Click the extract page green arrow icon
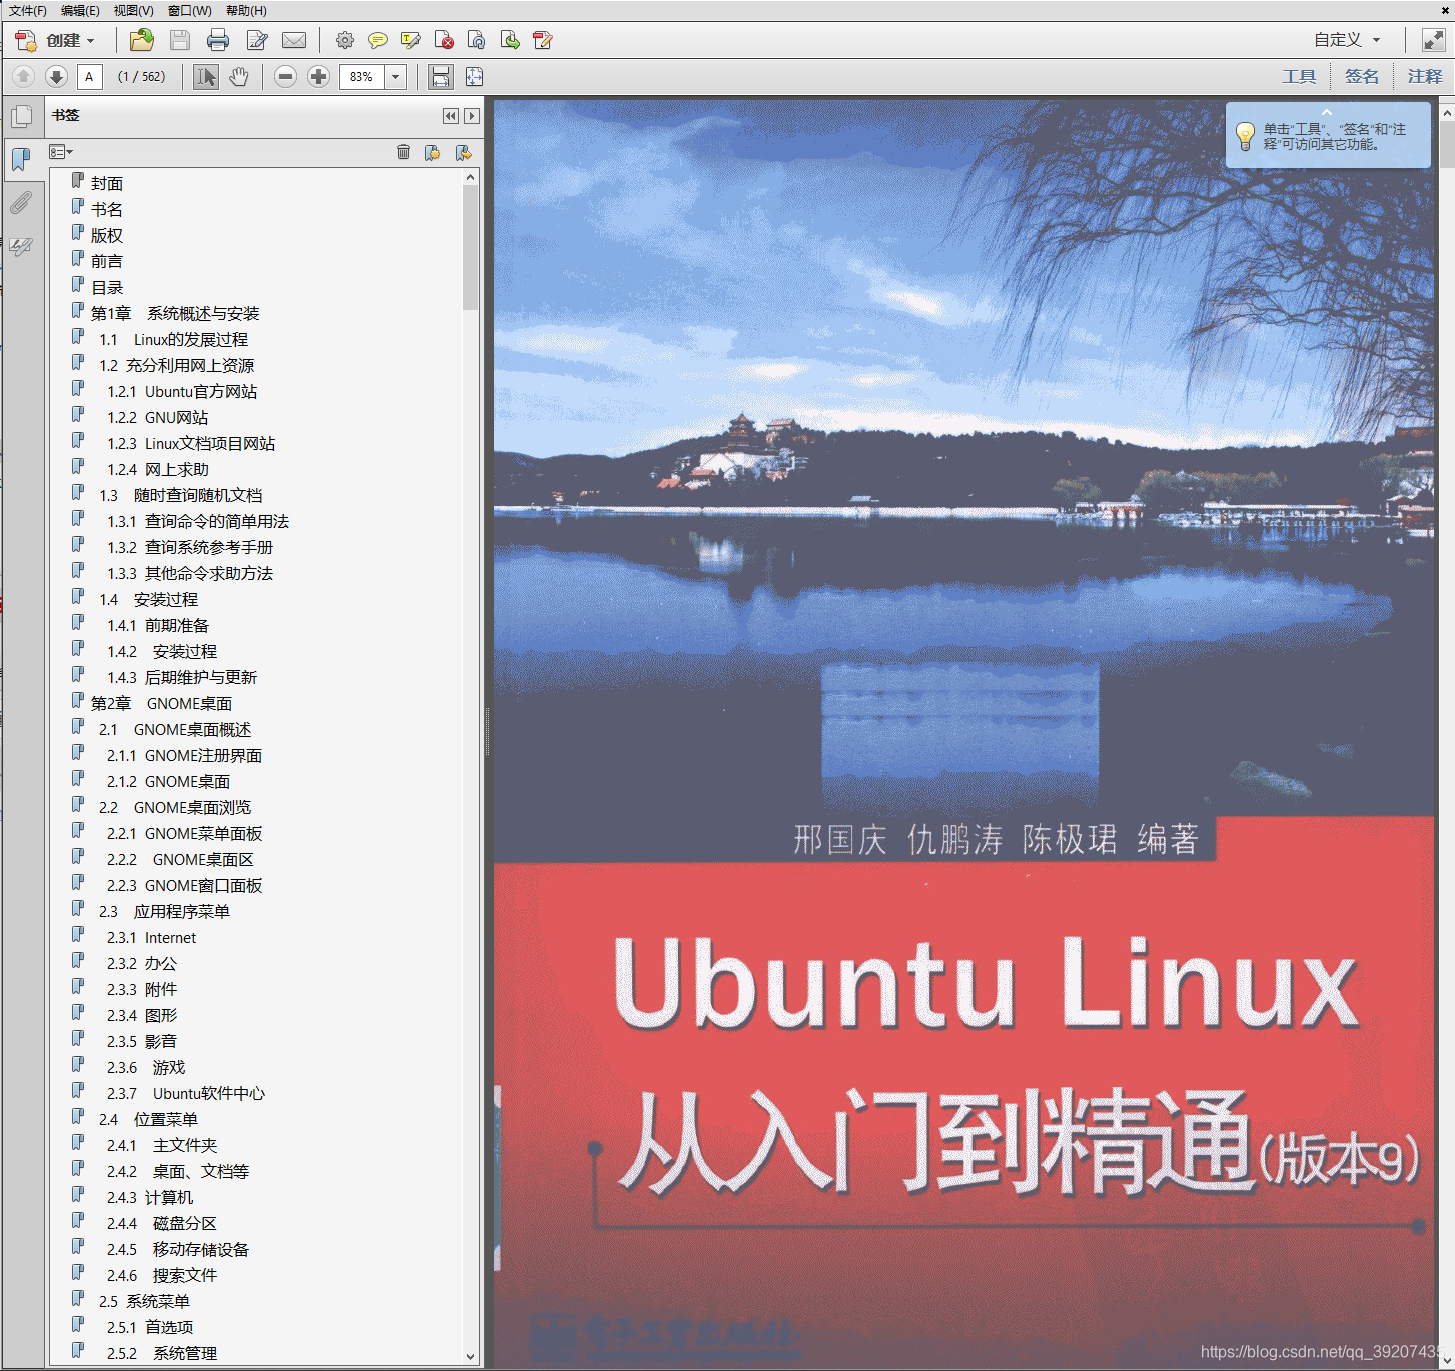 510,40
